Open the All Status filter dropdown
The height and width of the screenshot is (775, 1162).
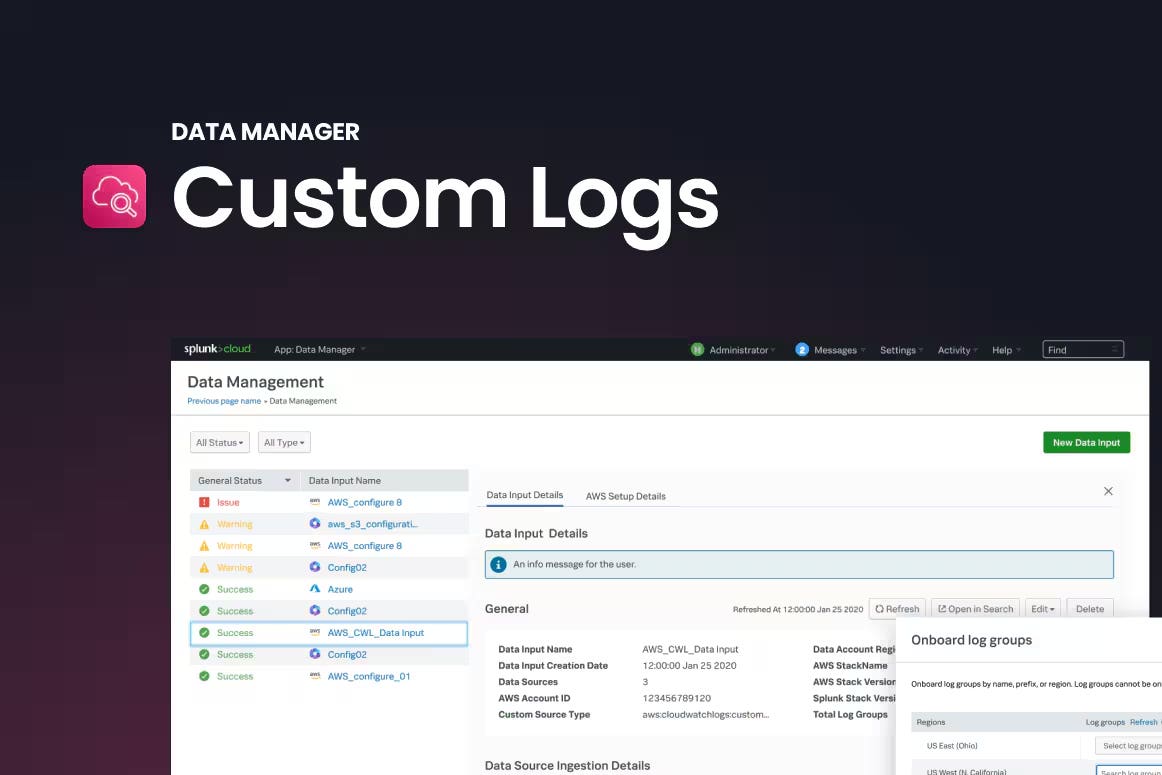tap(219, 442)
